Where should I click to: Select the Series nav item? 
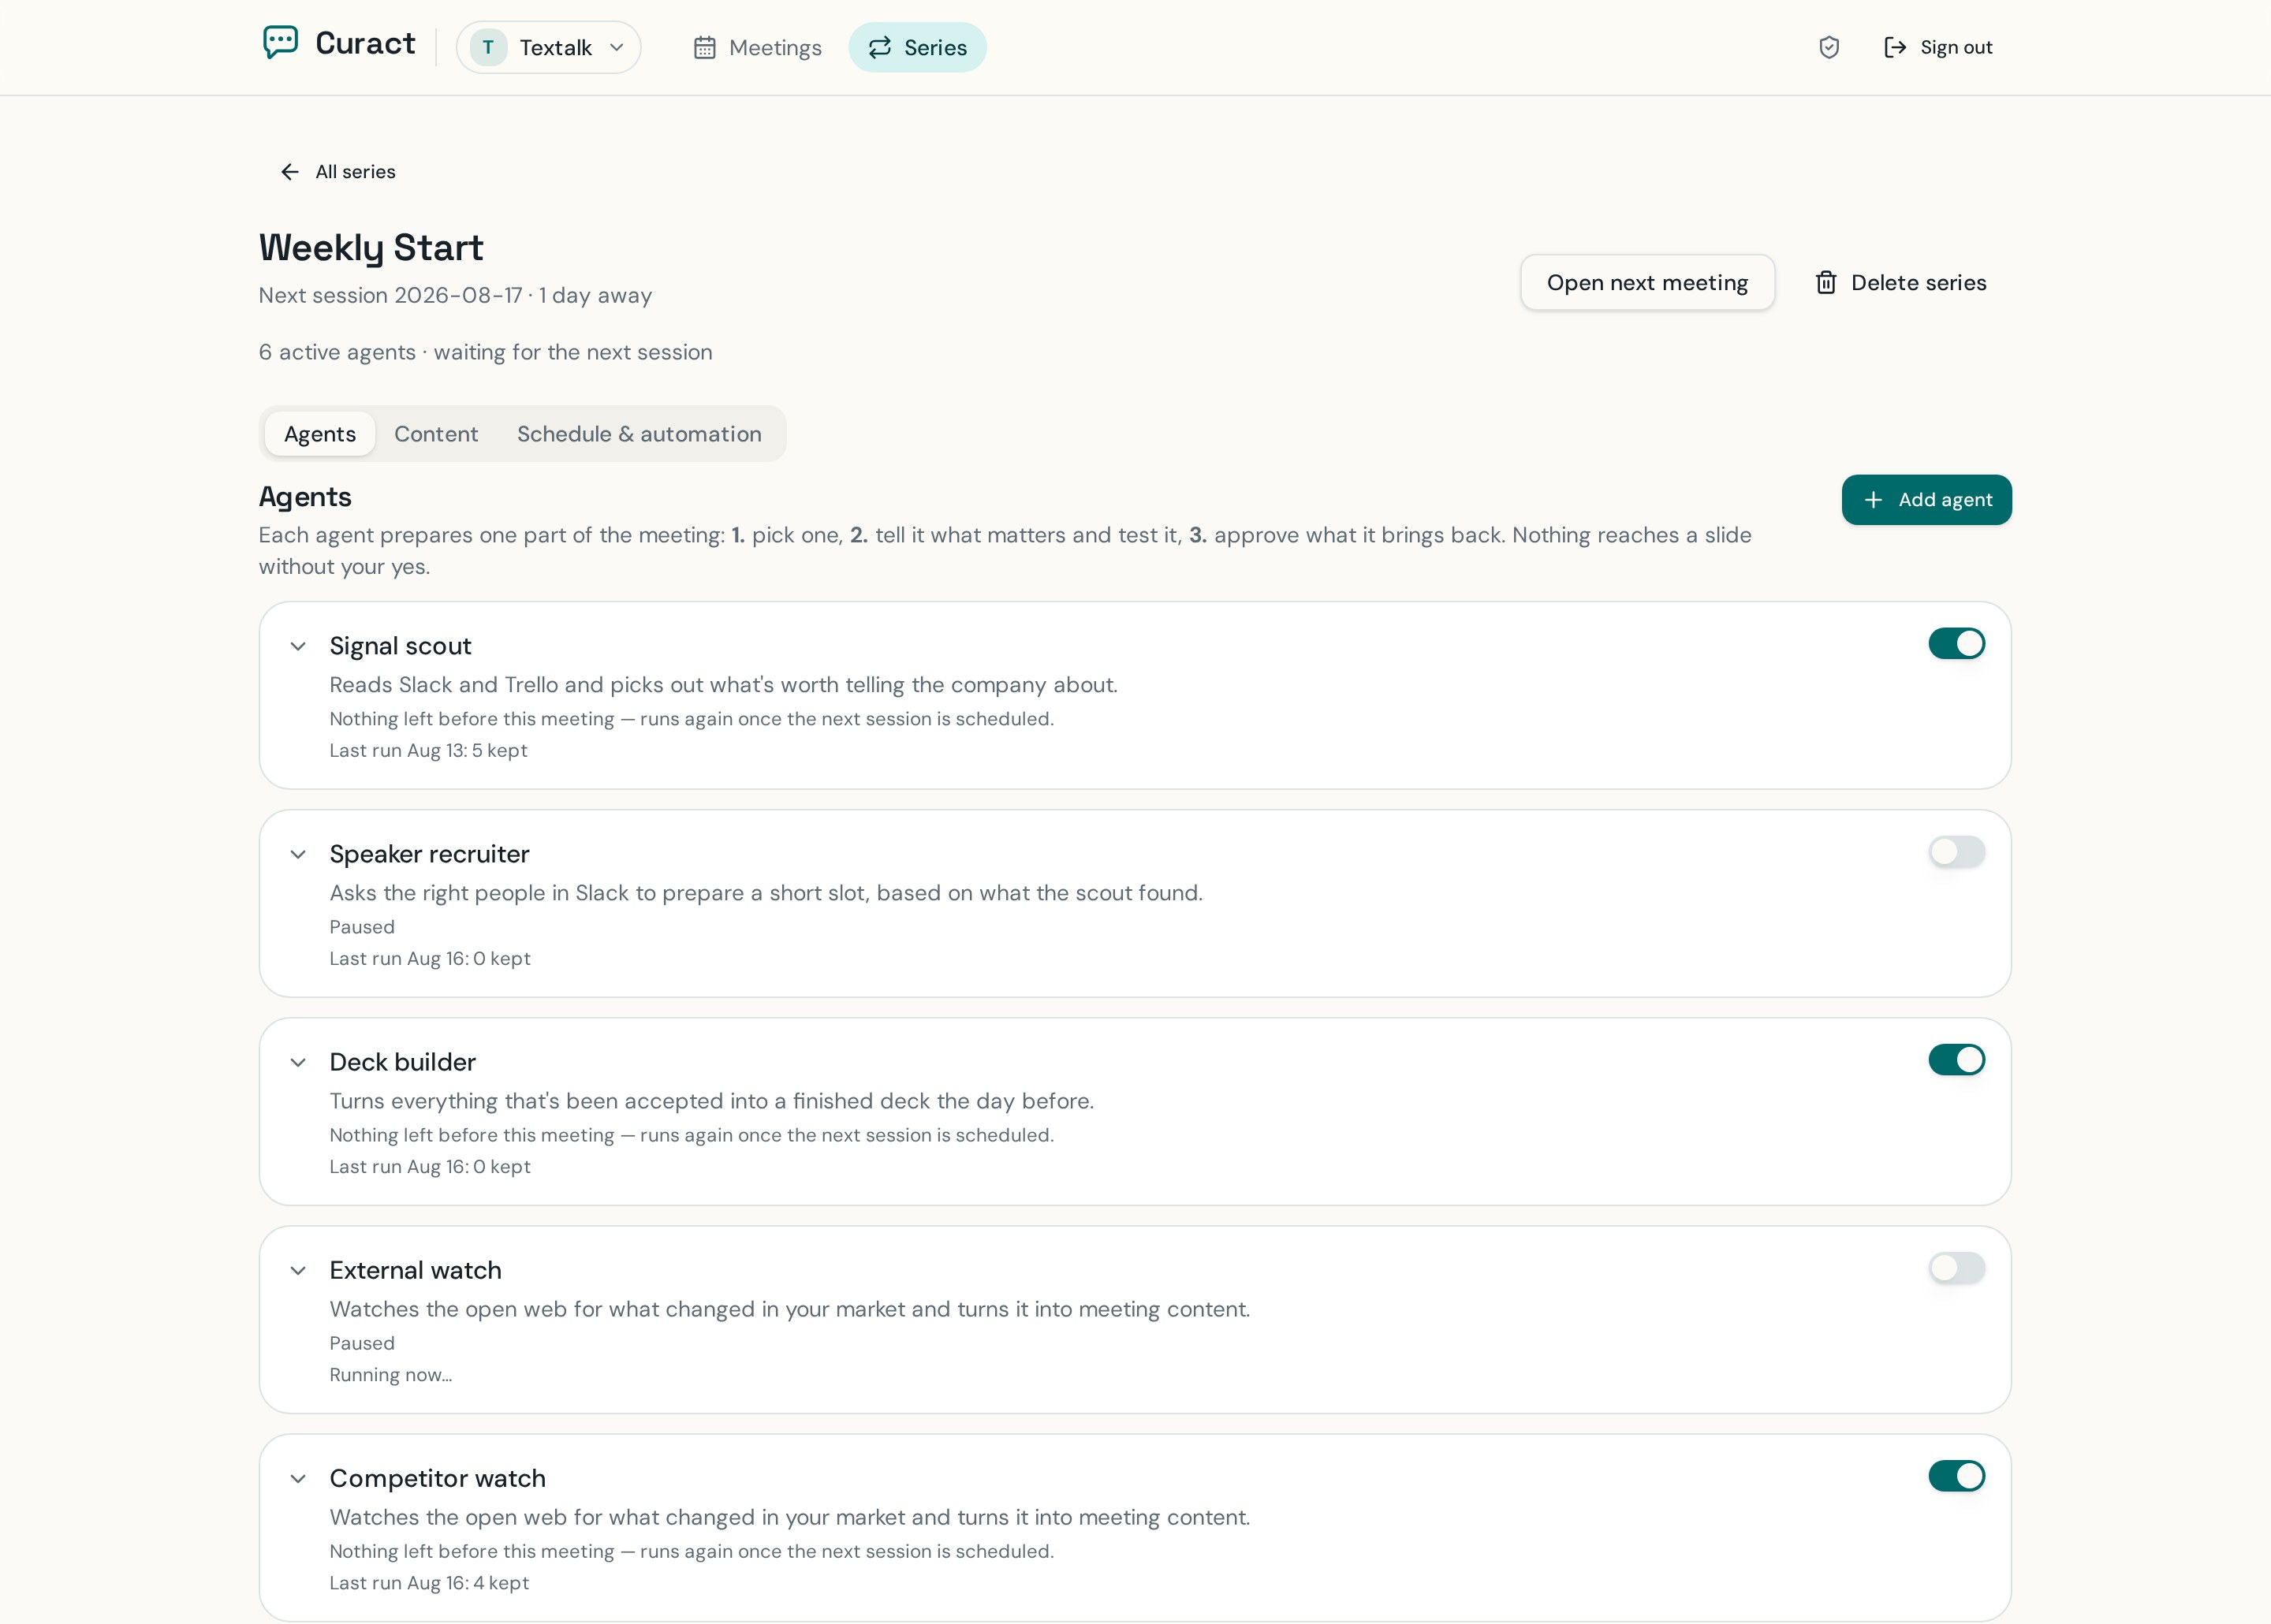point(917,47)
